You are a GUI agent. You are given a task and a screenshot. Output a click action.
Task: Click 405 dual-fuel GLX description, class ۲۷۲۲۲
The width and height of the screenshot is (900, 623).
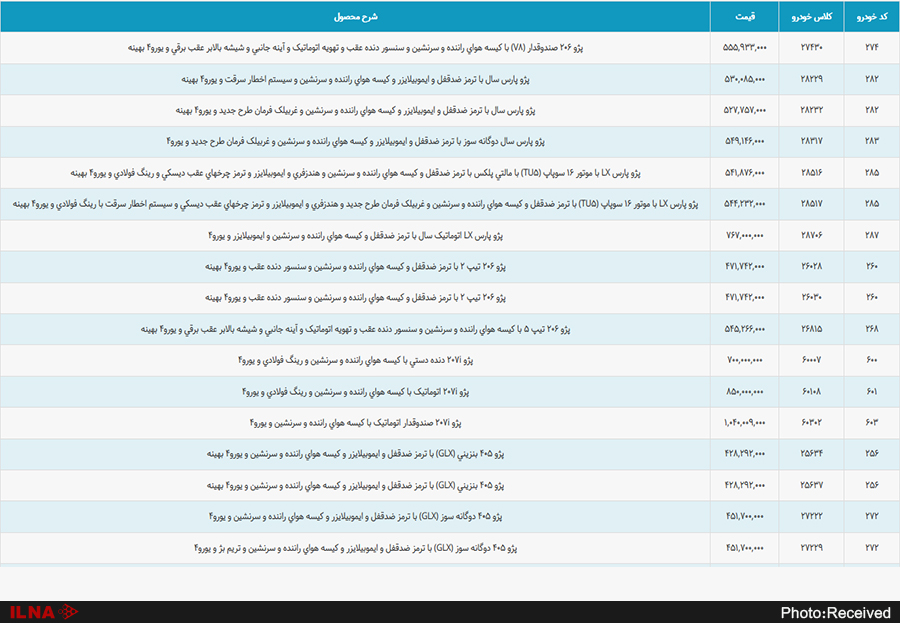coord(355,516)
